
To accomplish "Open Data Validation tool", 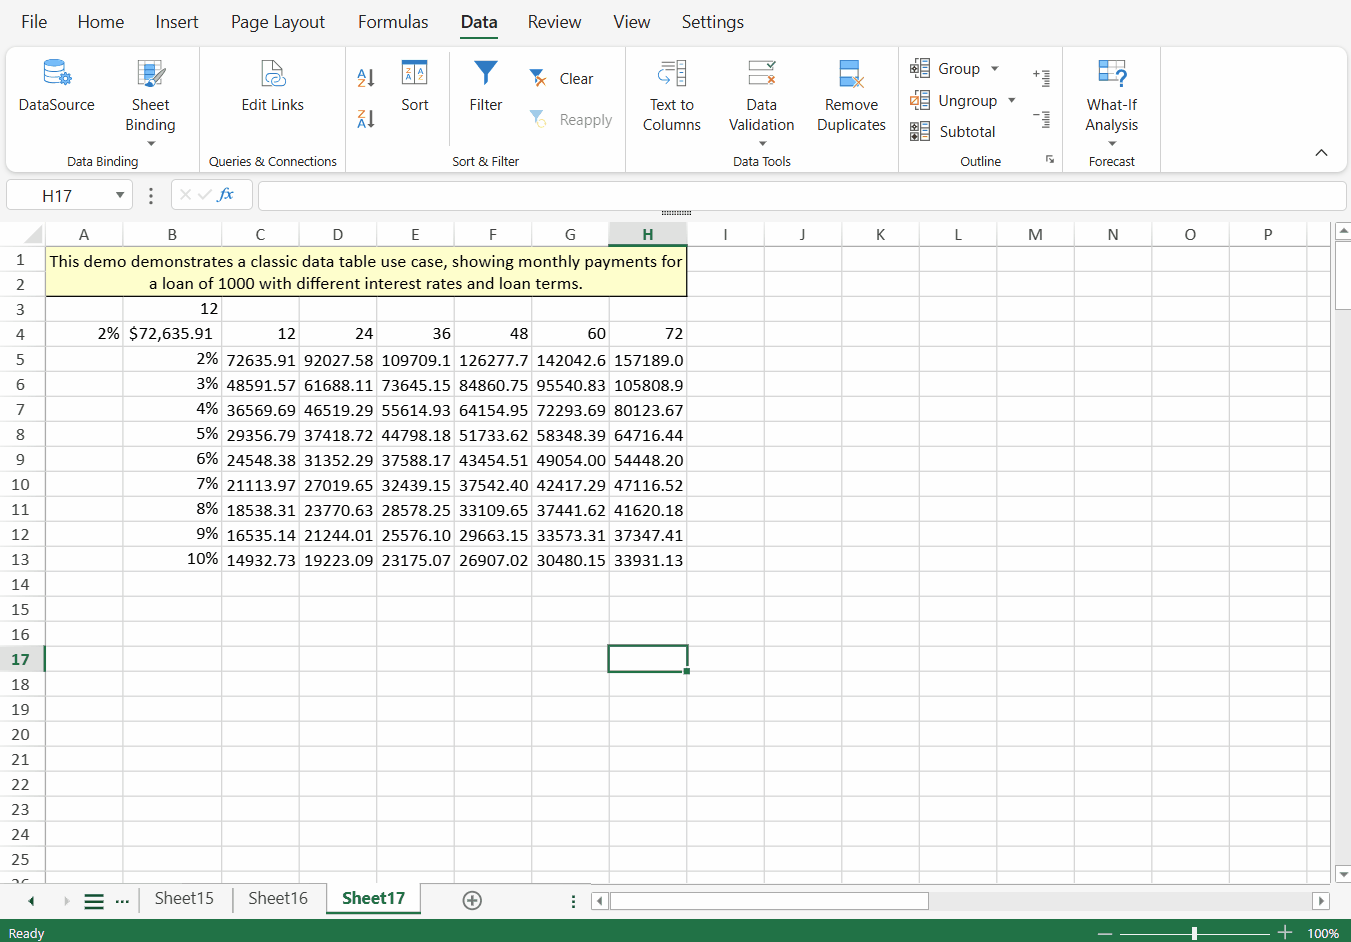I will click(x=762, y=97).
